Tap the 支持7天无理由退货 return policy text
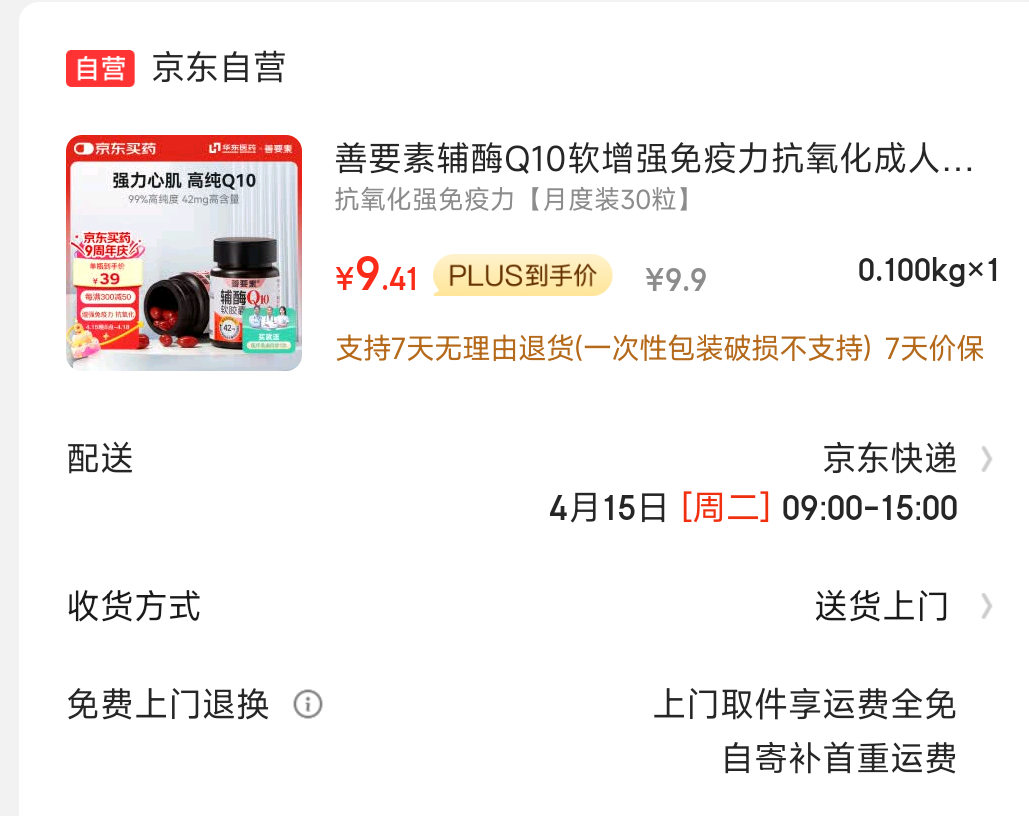The image size is (1029, 816). click(x=603, y=349)
